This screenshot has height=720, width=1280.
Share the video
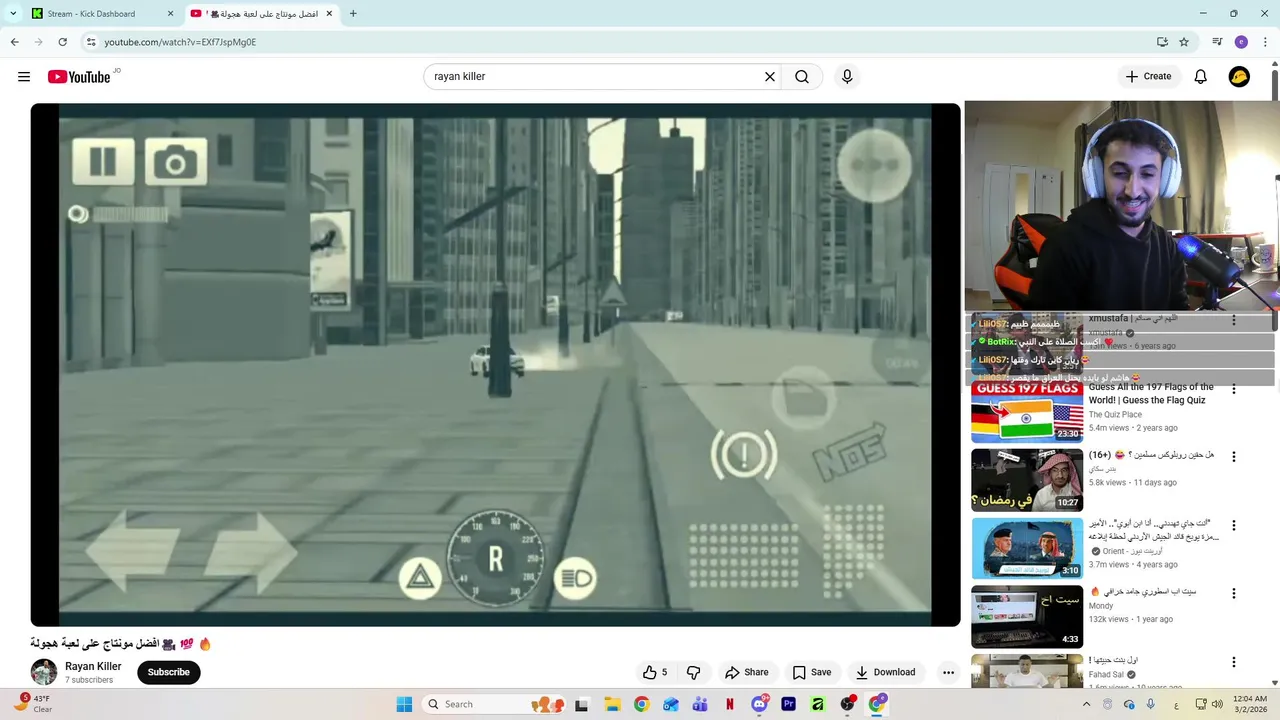pyautogui.click(x=747, y=673)
